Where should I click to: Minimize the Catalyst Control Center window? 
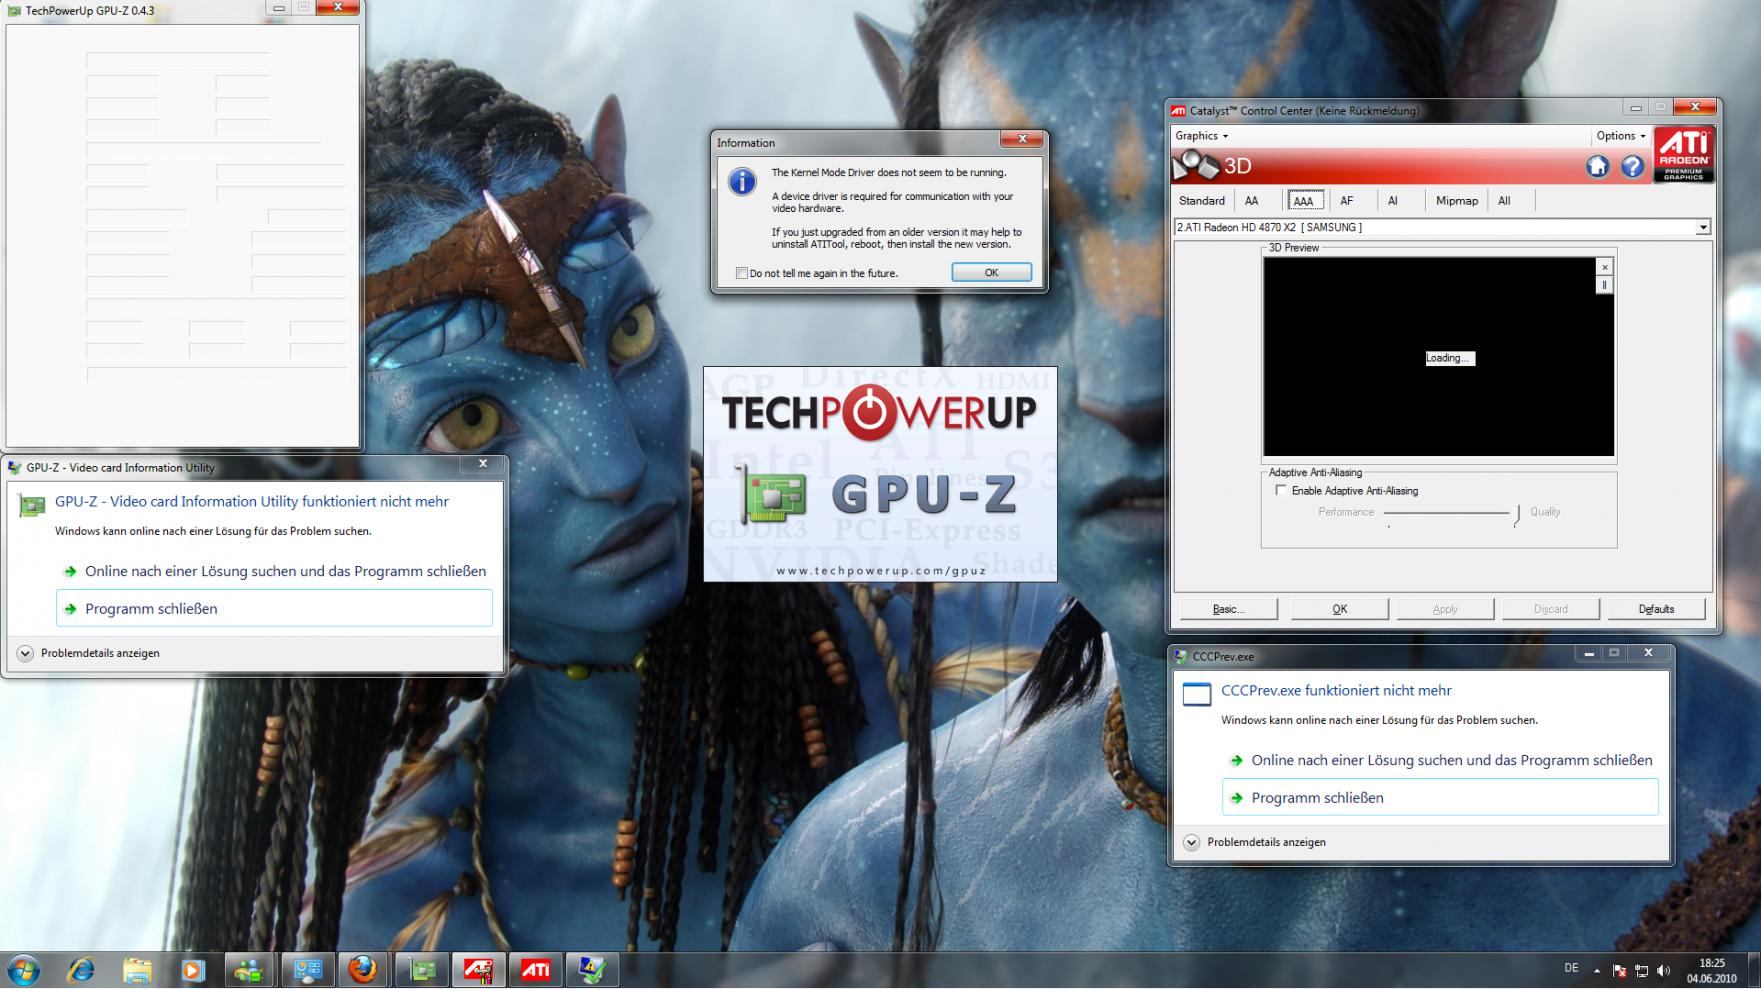tap(1635, 107)
